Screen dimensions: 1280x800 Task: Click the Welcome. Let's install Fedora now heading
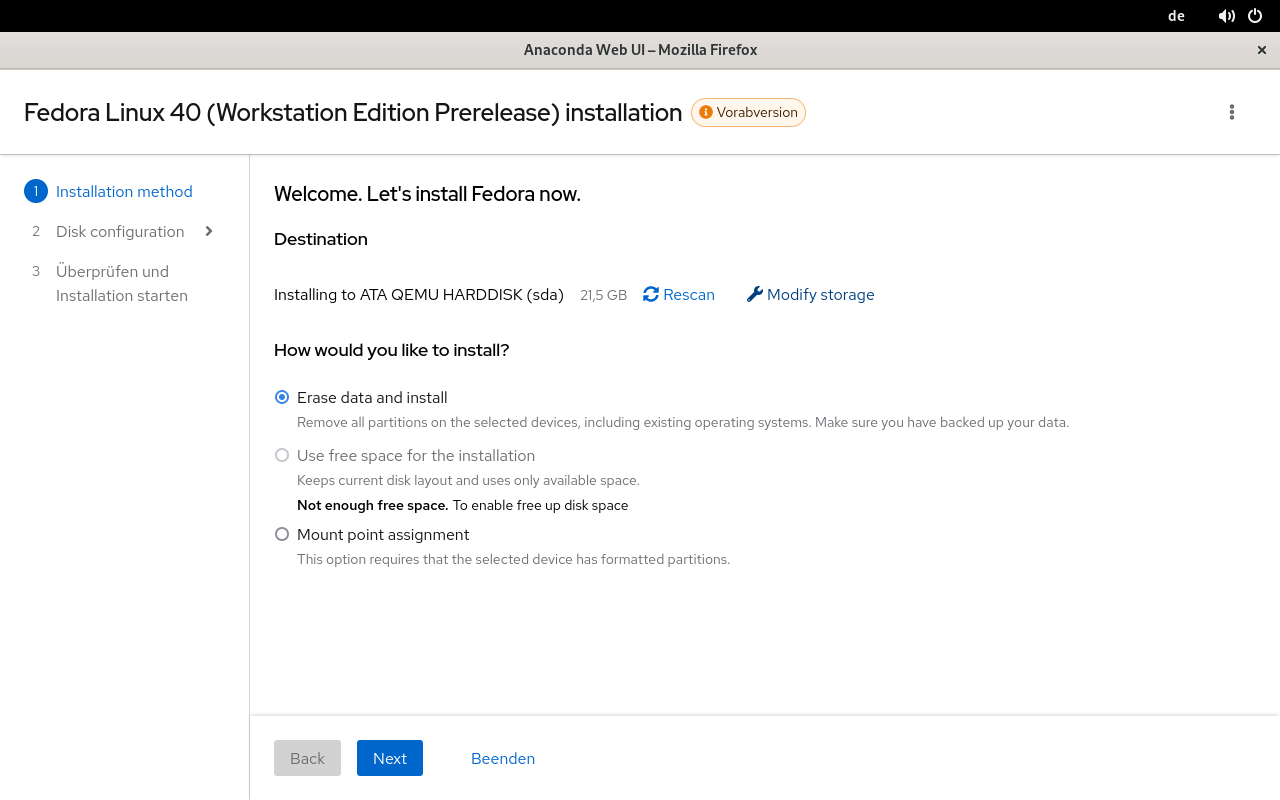point(427,194)
